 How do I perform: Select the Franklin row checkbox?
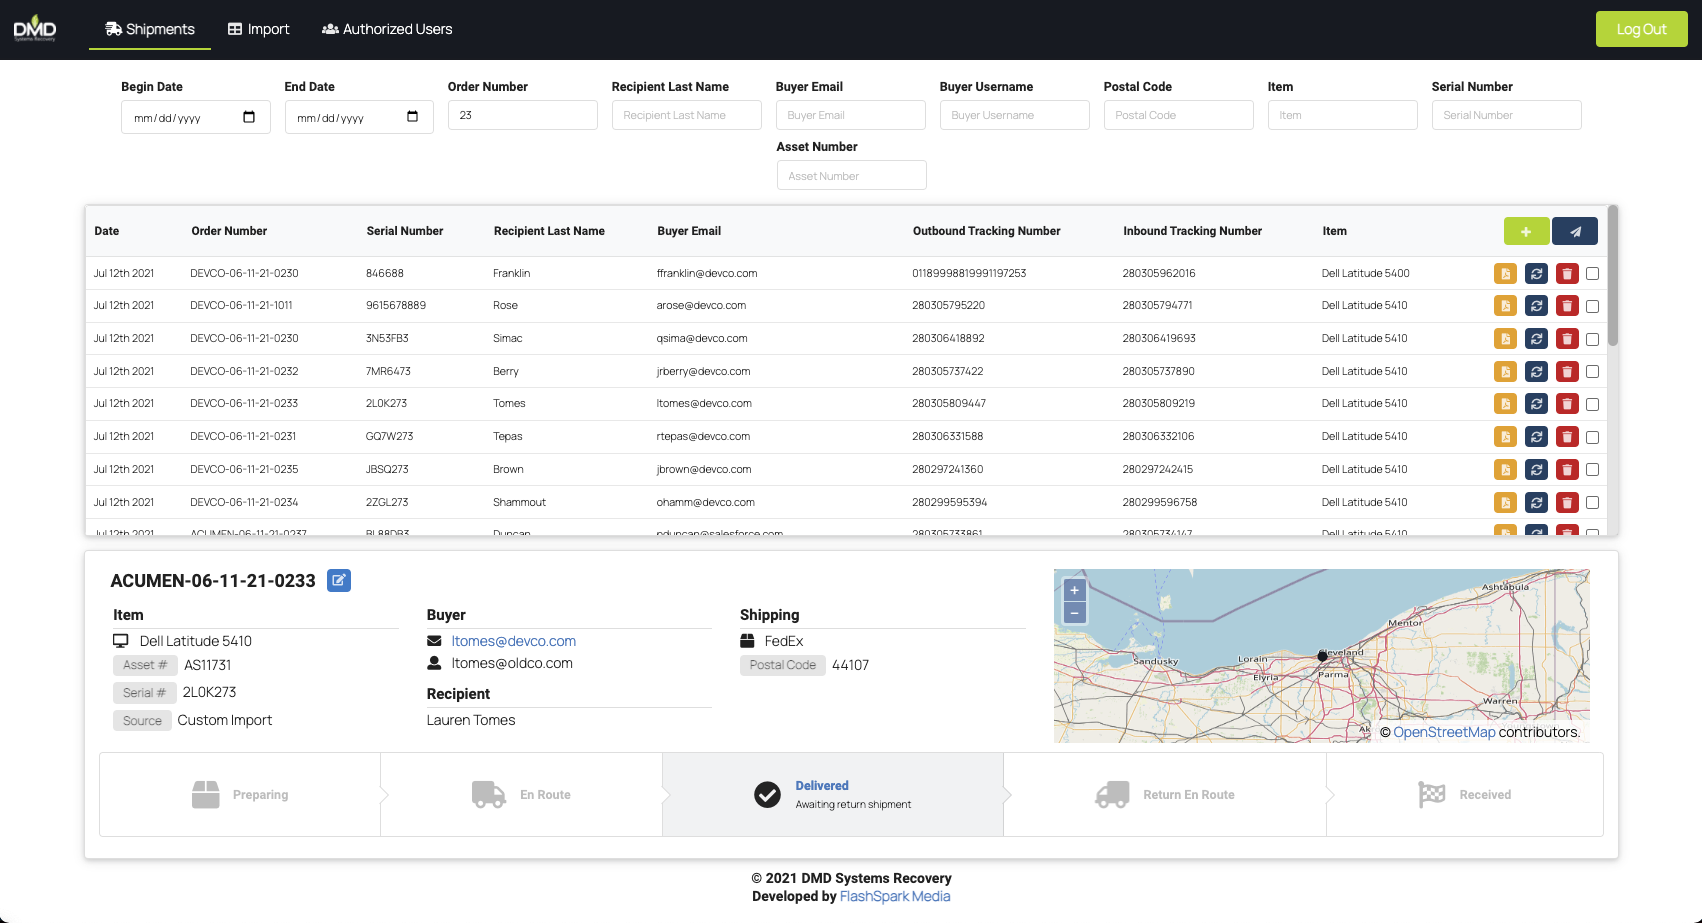point(1592,273)
